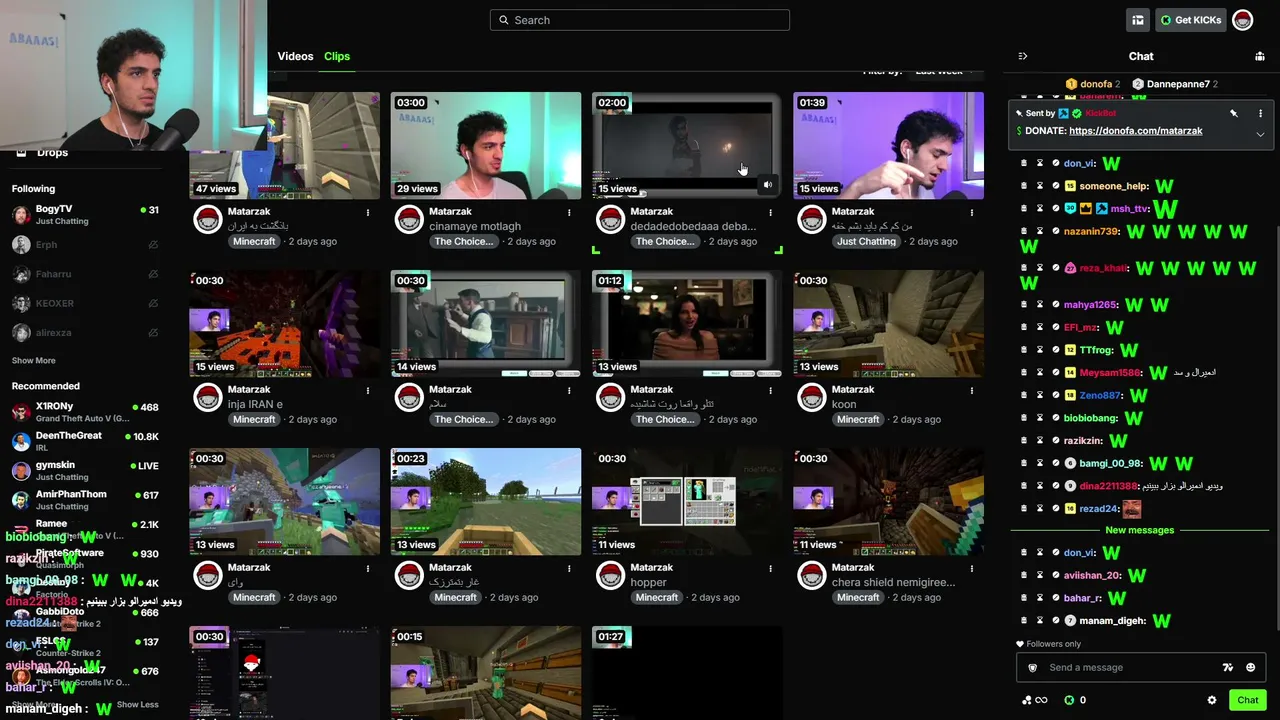This screenshot has width=1280, height=720.
Task: Click the Get KICKs button
Action: tap(1191, 20)
